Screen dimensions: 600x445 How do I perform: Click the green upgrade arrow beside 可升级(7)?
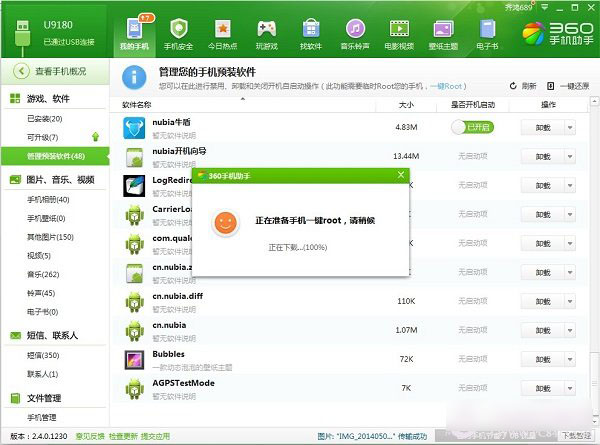[95, 137]
